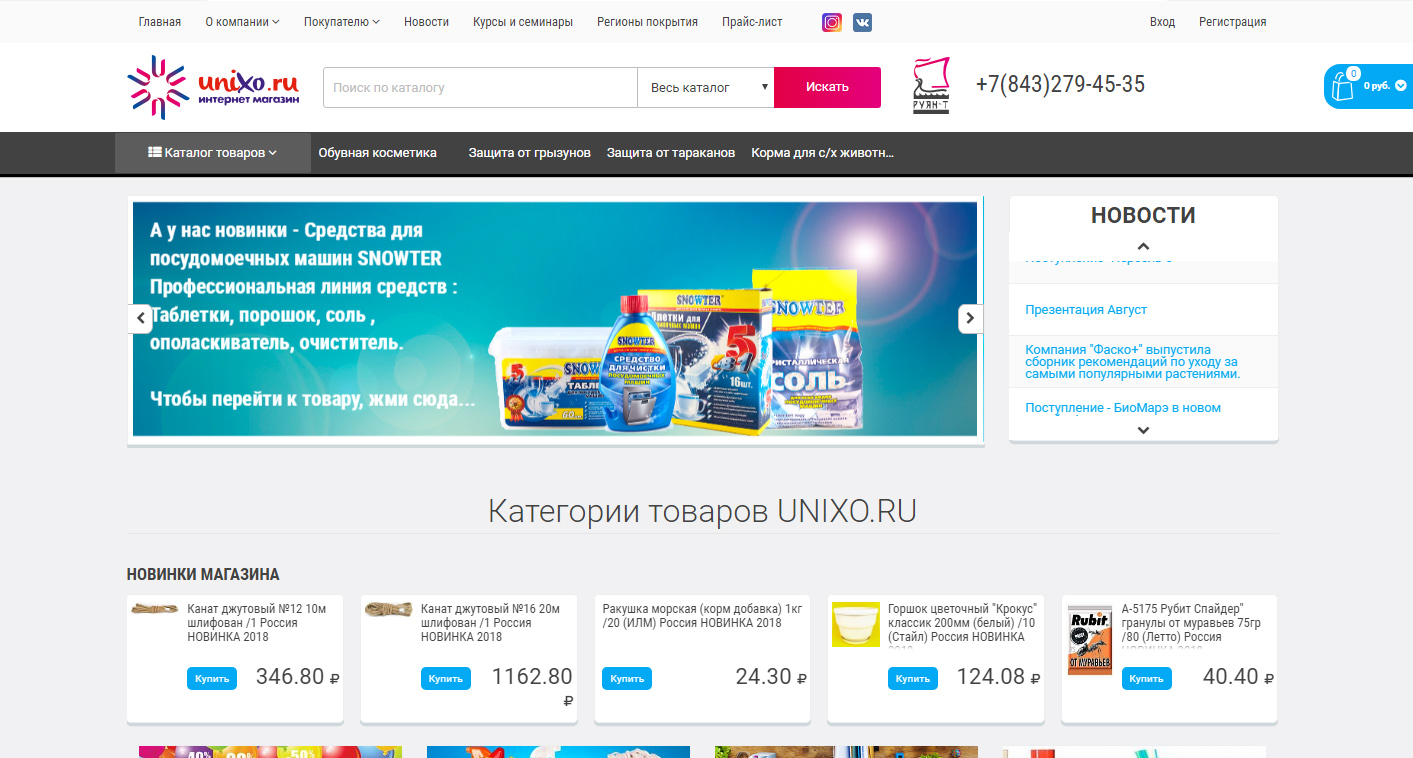Open the Каталог товаров dropdown
The width and height of the screenshot is (1413, 758).
tap(213, 153)
